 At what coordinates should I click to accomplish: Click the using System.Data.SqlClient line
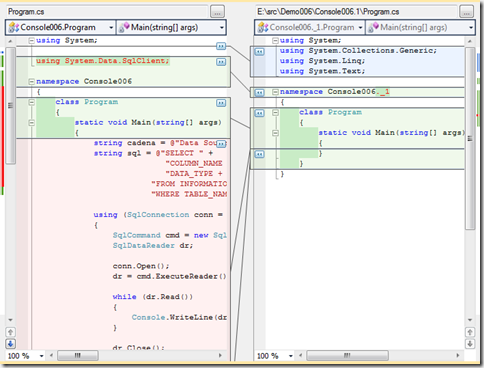point(103,61)
